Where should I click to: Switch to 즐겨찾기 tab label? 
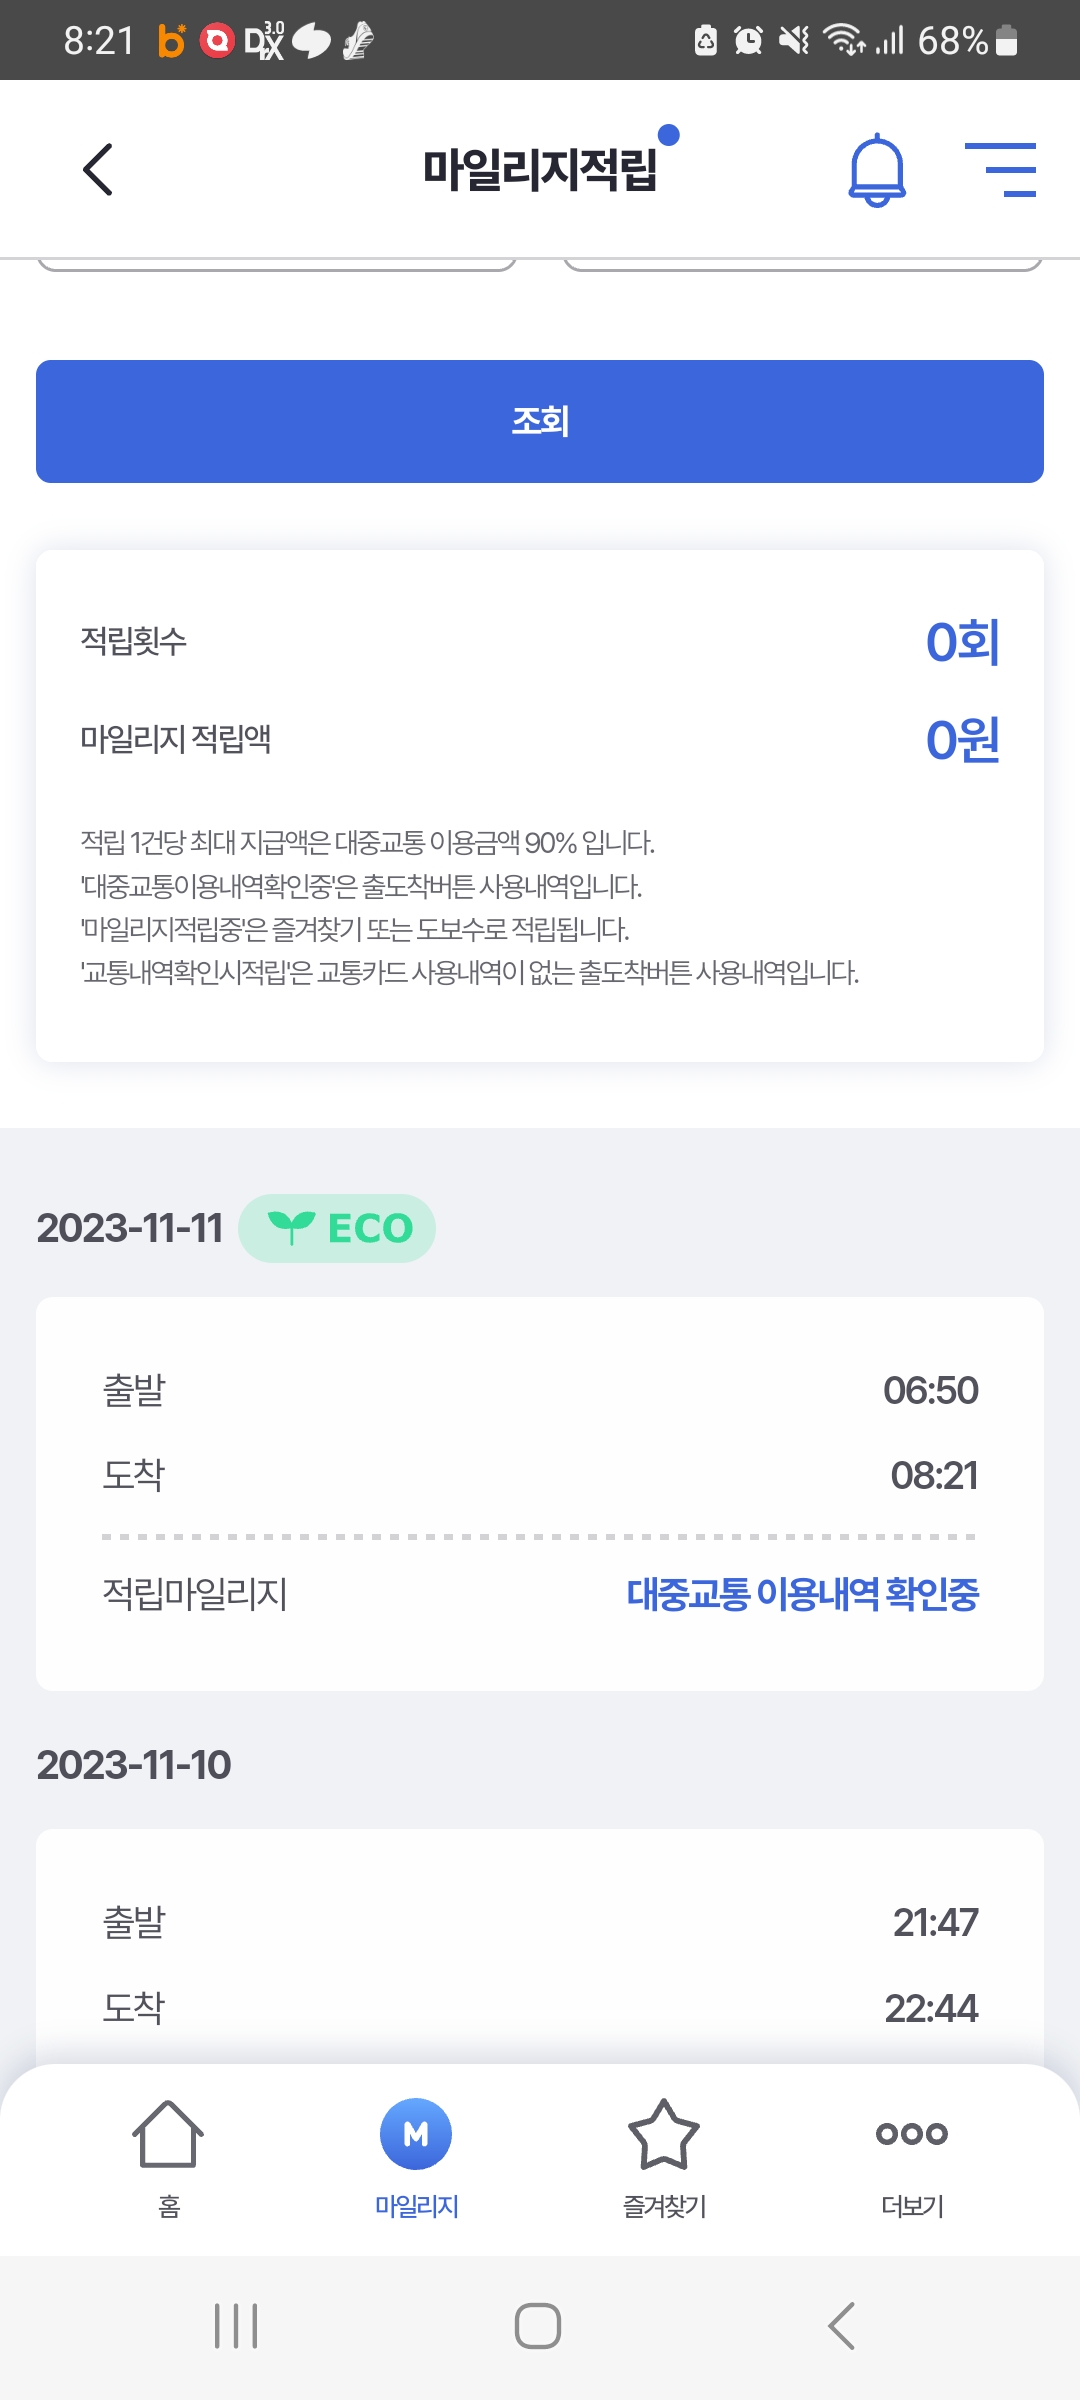(664, 2206)
